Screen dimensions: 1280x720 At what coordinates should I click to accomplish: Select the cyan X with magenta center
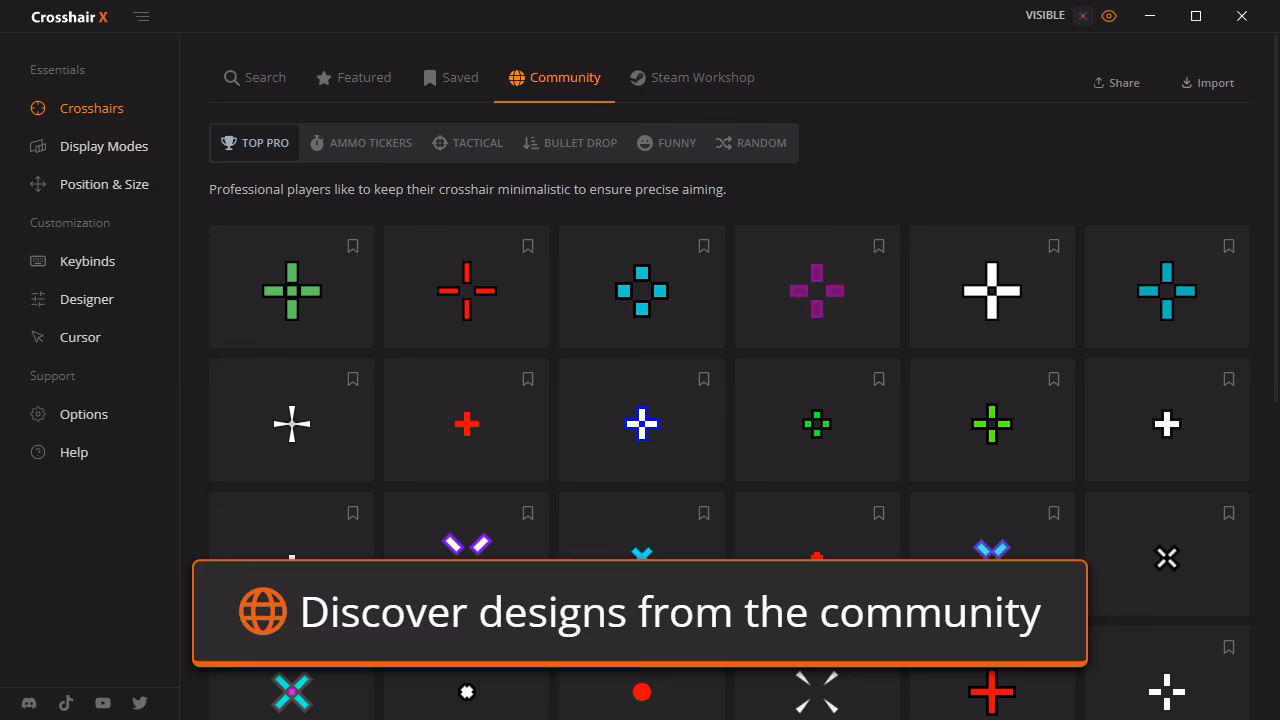(x=292, y=693)
